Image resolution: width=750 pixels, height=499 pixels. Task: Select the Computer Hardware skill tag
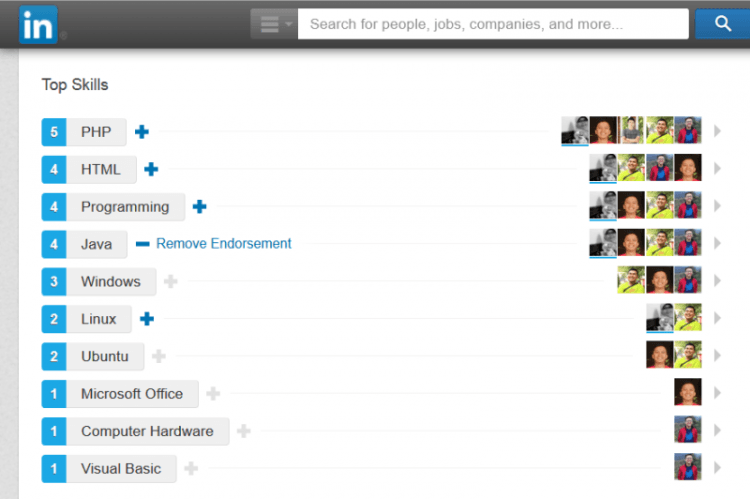point(135,431)
